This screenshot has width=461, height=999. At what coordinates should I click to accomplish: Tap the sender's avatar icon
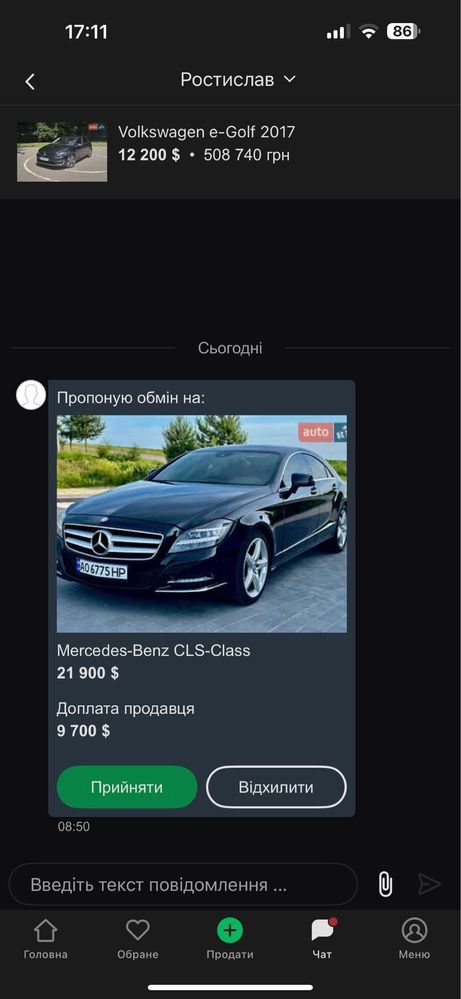click(x=31, y=395)
